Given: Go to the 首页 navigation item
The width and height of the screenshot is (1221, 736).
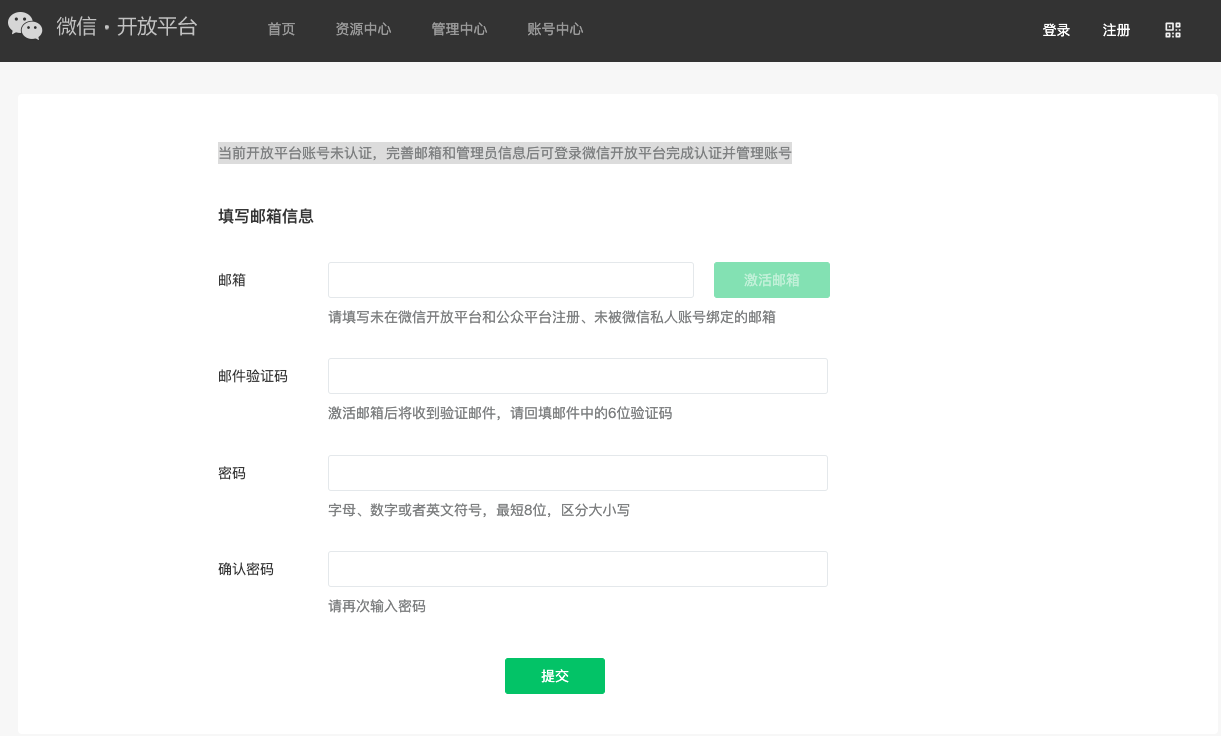Looking at the screenshot, I should point(281,30).
